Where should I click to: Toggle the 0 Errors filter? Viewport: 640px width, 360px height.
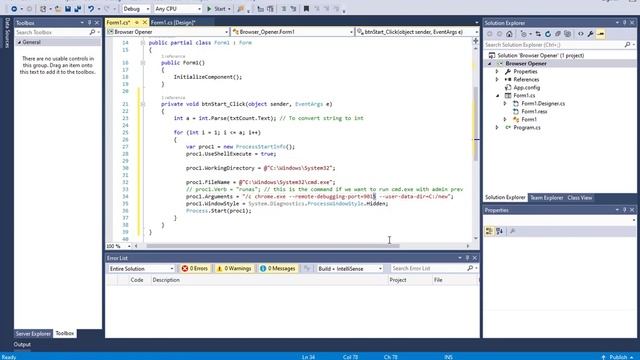[x=195, y=268]
